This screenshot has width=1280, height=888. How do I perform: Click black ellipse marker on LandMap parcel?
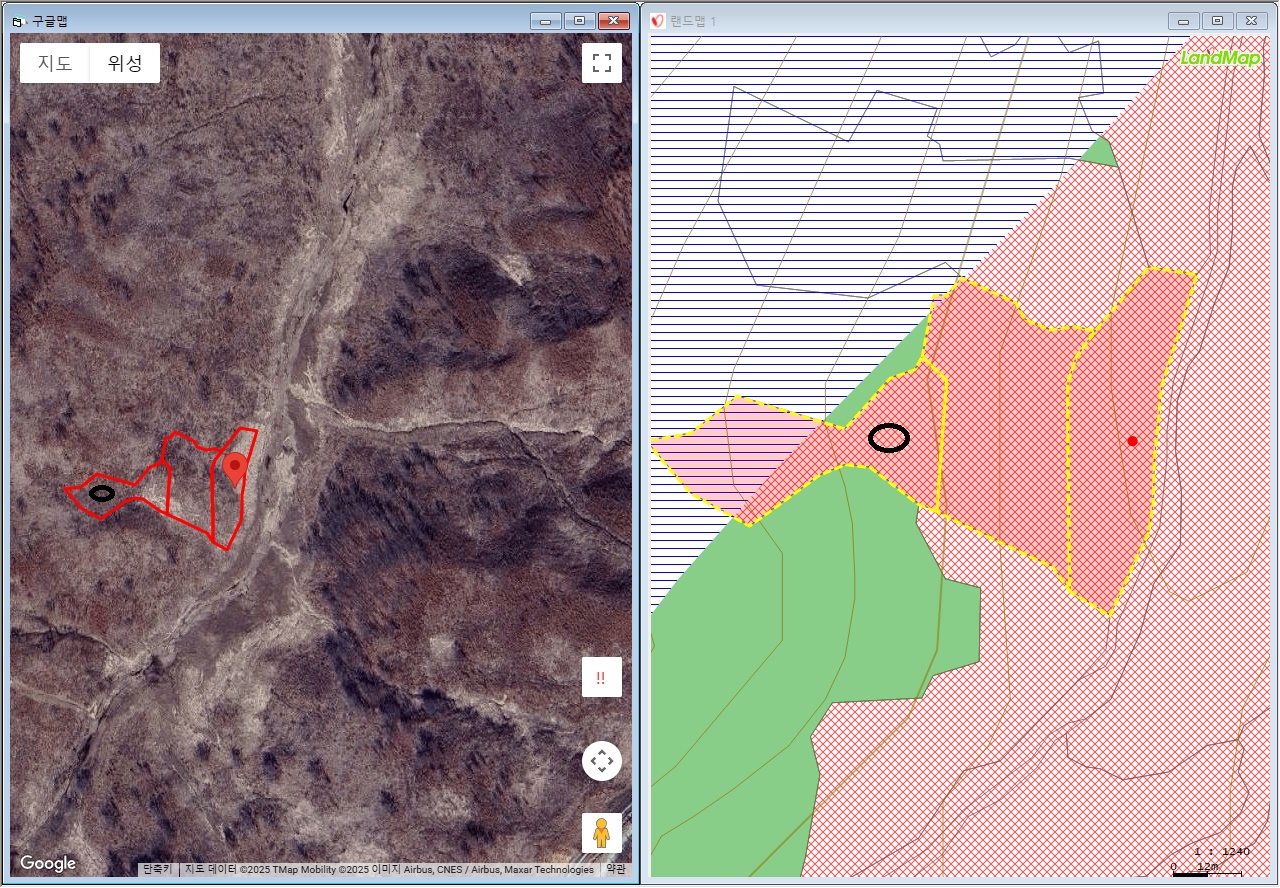click(889, 438)
